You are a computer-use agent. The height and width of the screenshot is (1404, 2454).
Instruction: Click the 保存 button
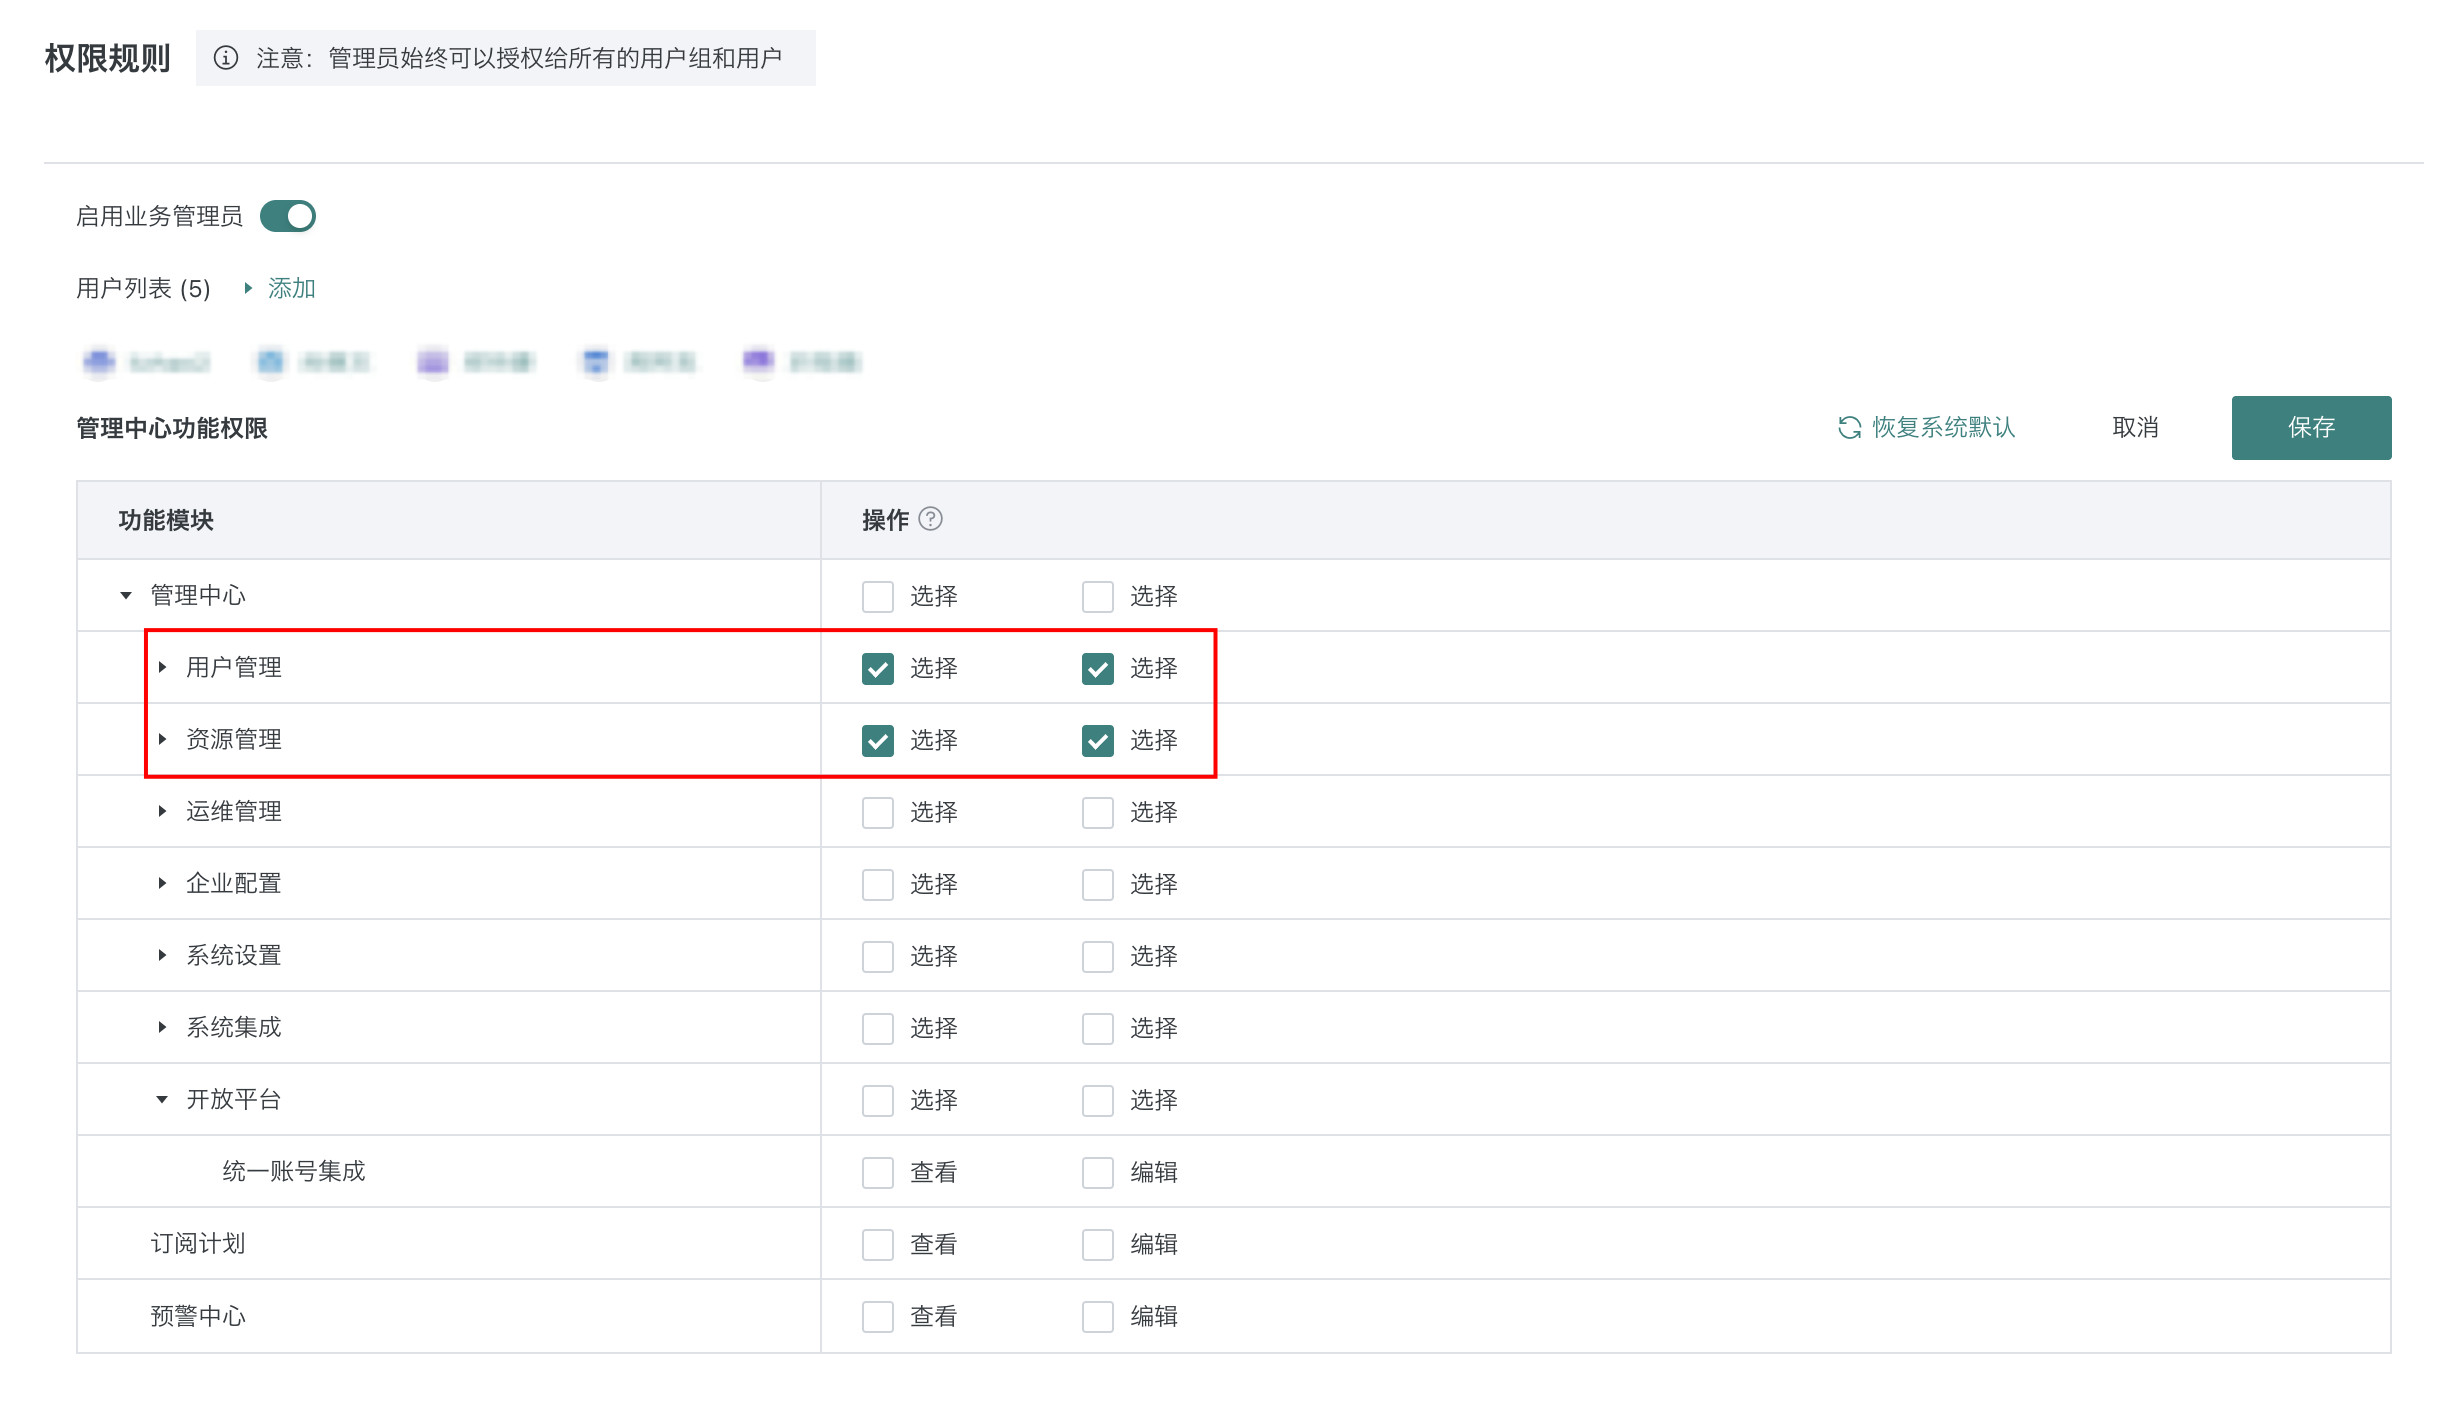tap(2310, 428)
